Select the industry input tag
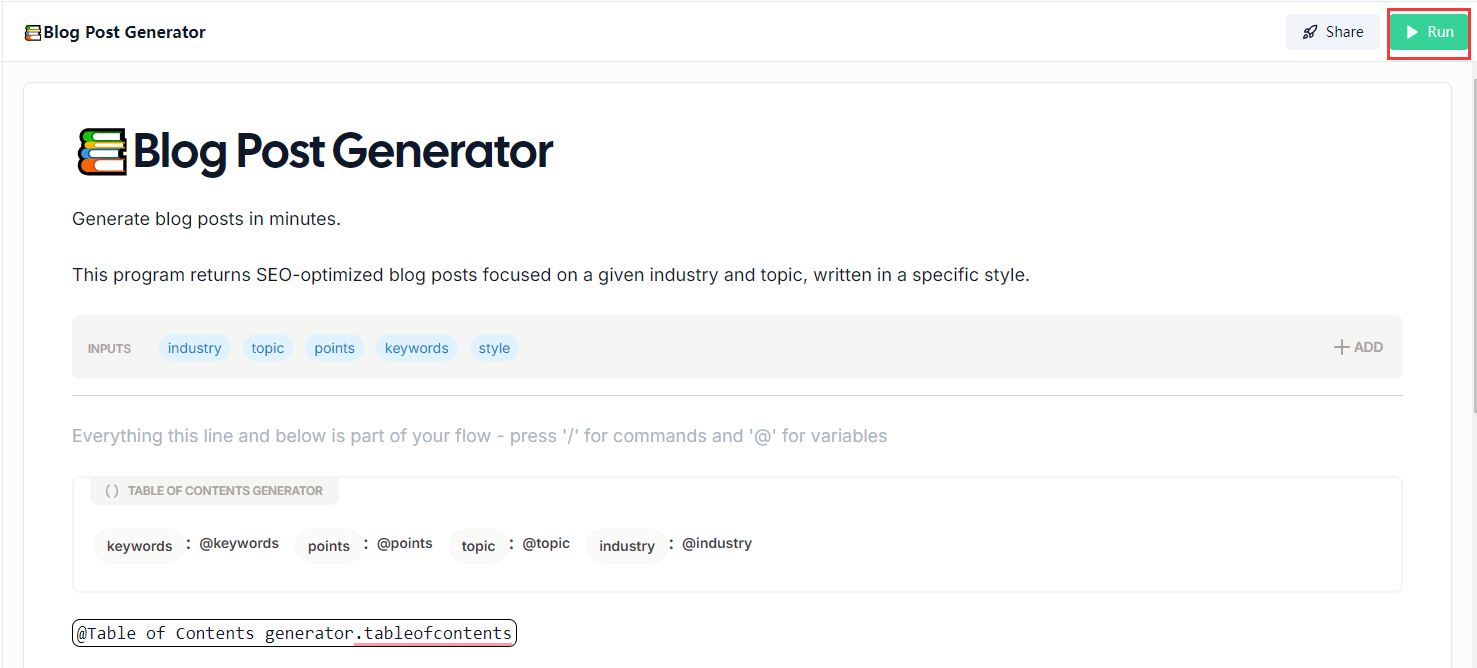This screenshot has height=668, width=1477. [x=194, y=348]
